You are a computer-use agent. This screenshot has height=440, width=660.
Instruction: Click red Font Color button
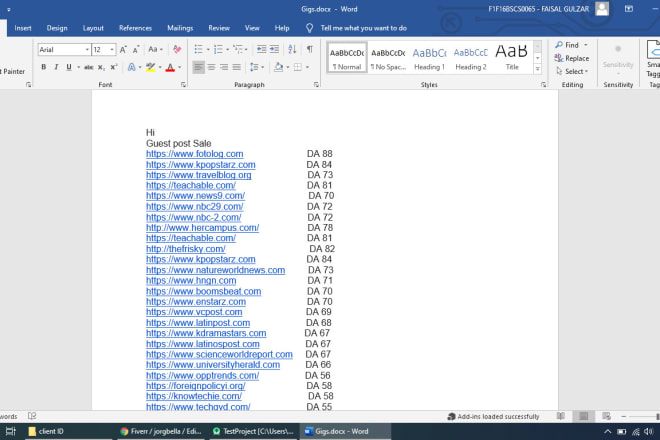point(170,67)
